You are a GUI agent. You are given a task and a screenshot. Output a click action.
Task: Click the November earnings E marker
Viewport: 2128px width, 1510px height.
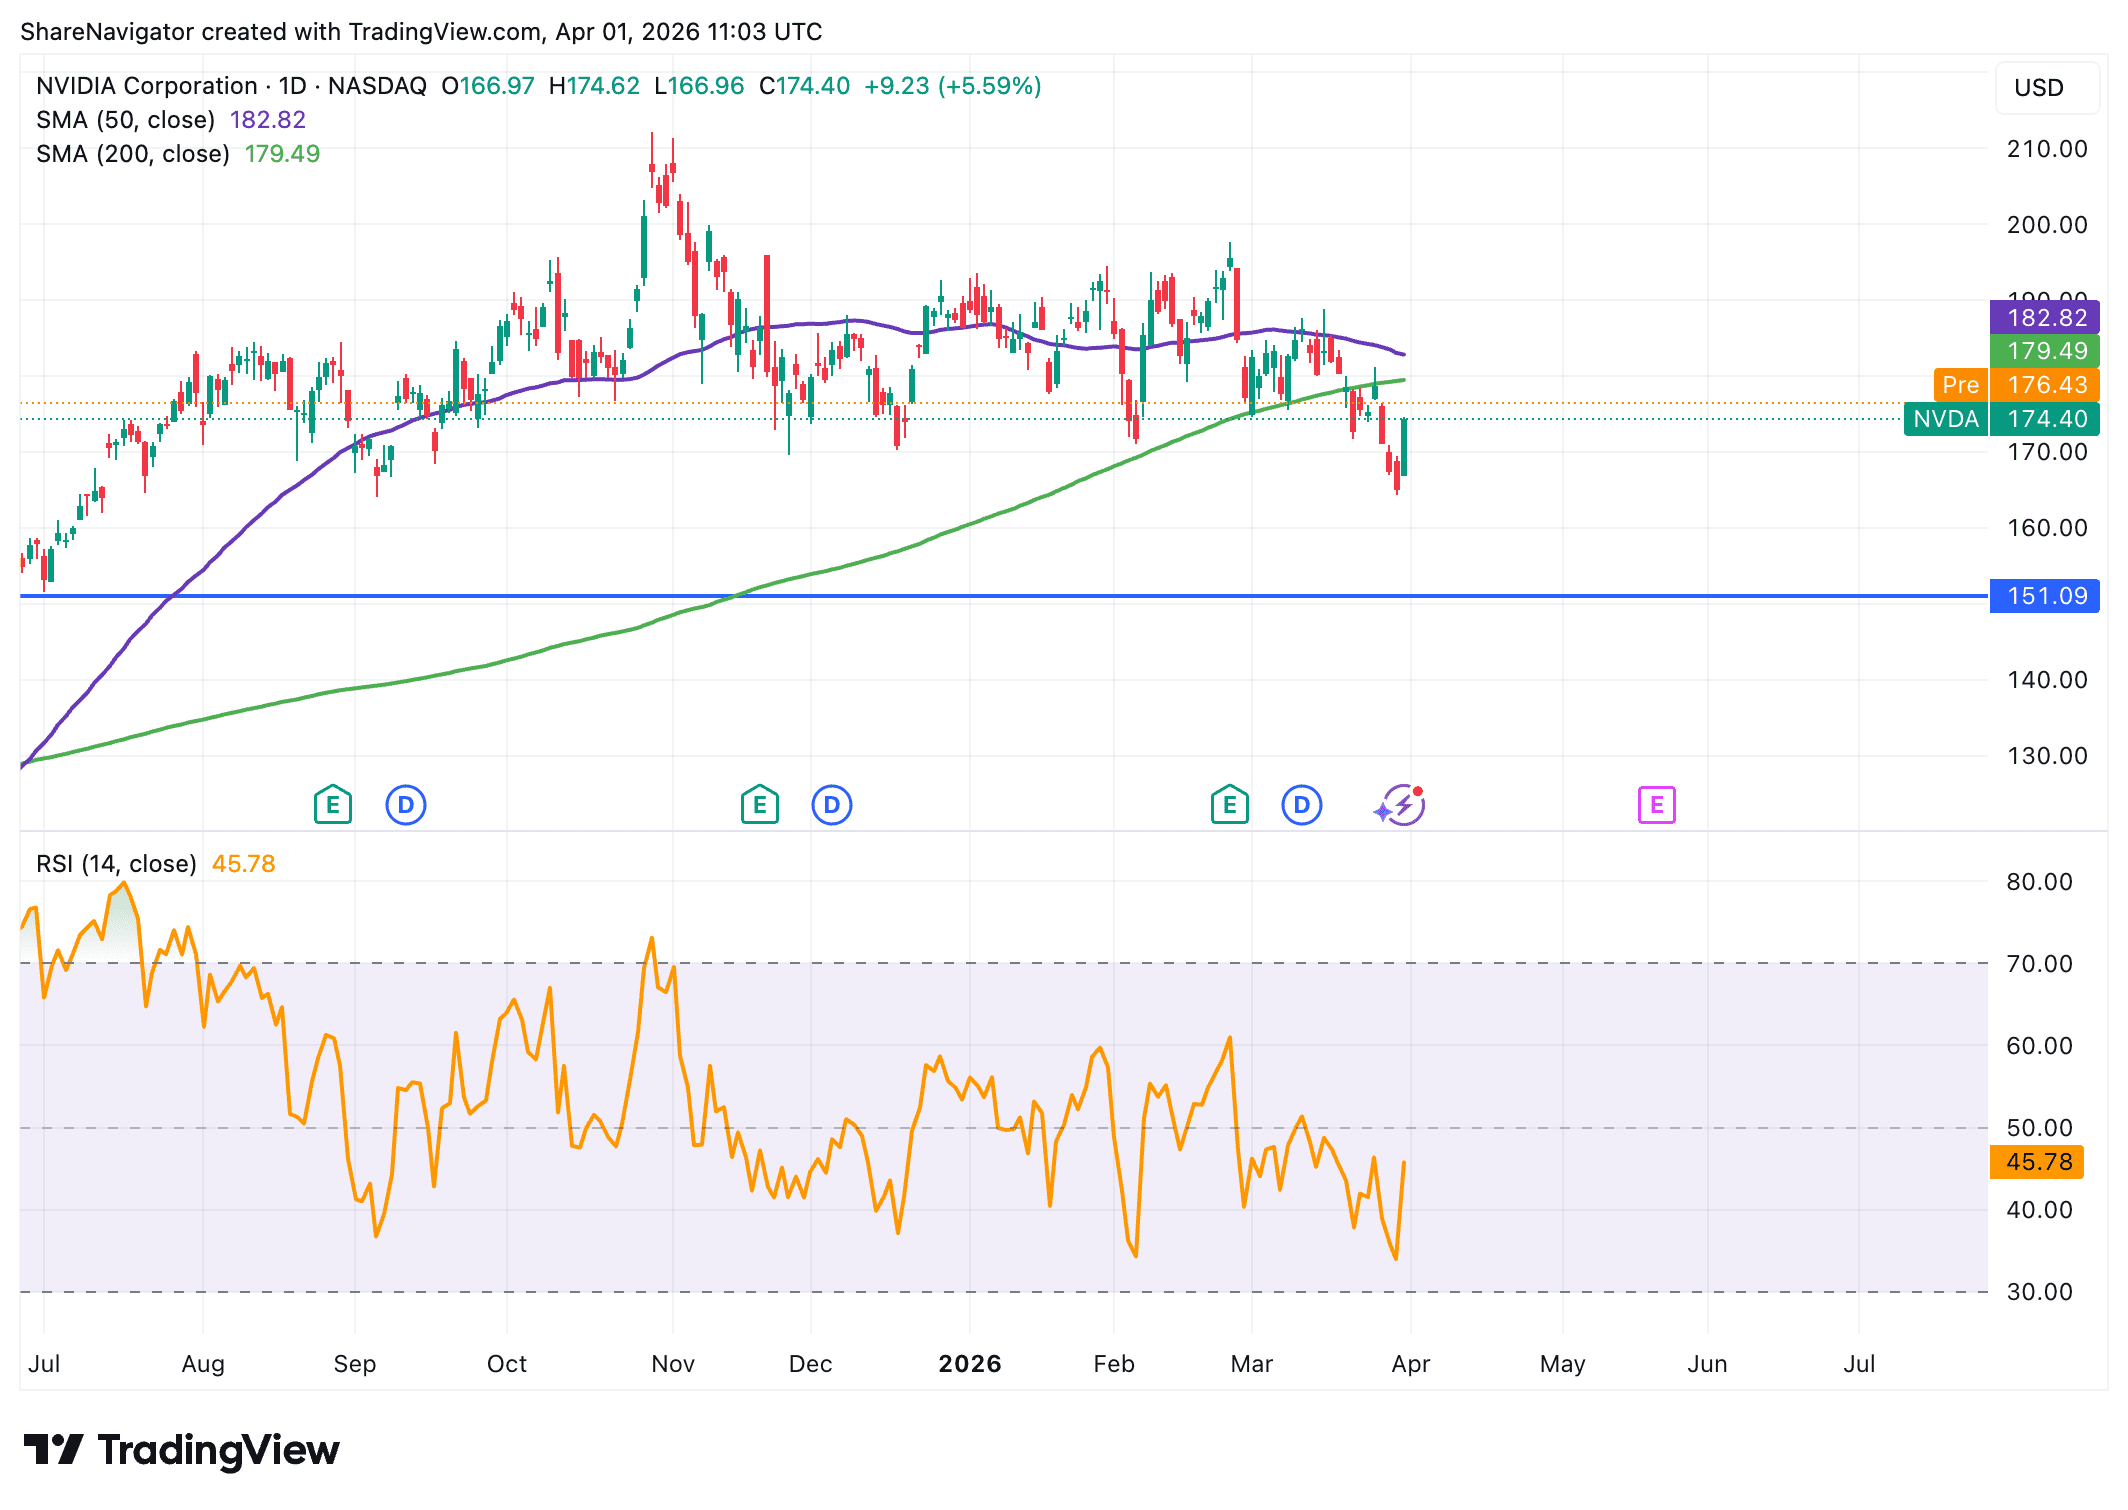coord(760,805)
